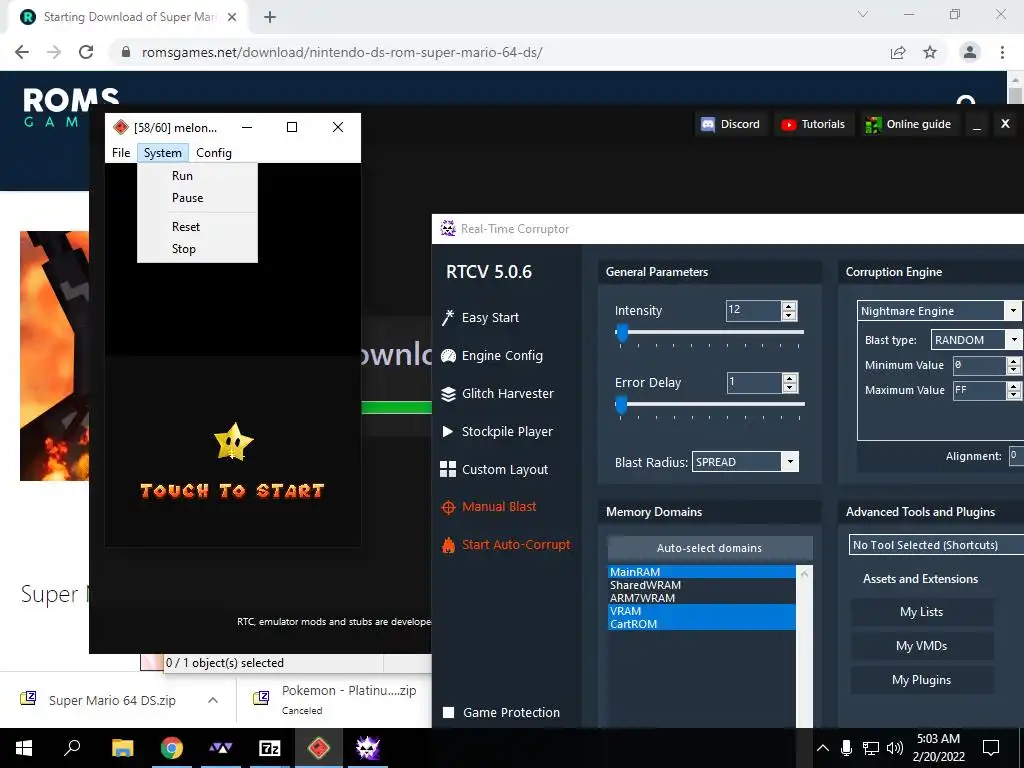Open Chrome profile avatar
Image resolution: width=1024 pixels, height=768 pixels.
970,52
